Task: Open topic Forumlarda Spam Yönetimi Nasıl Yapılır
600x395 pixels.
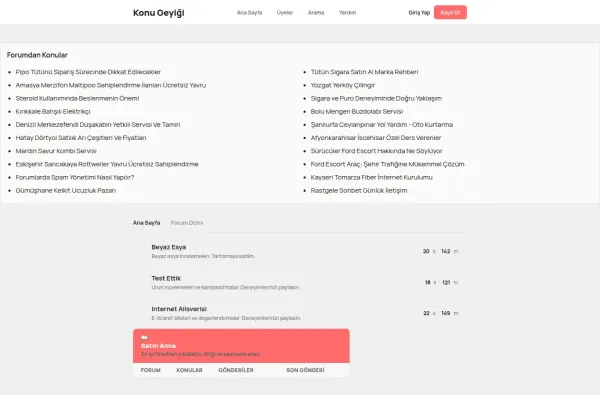Action: (x=75, y=177)
